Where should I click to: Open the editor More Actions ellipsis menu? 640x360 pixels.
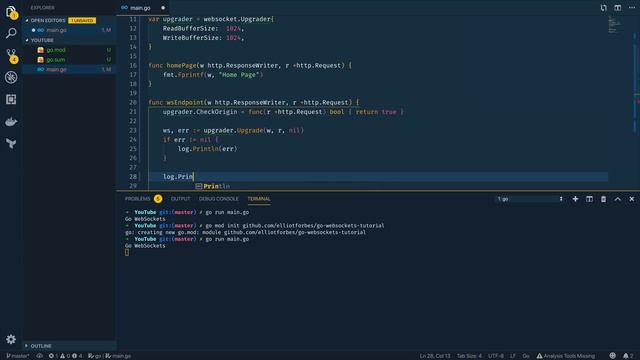click(x=631, y=8)
